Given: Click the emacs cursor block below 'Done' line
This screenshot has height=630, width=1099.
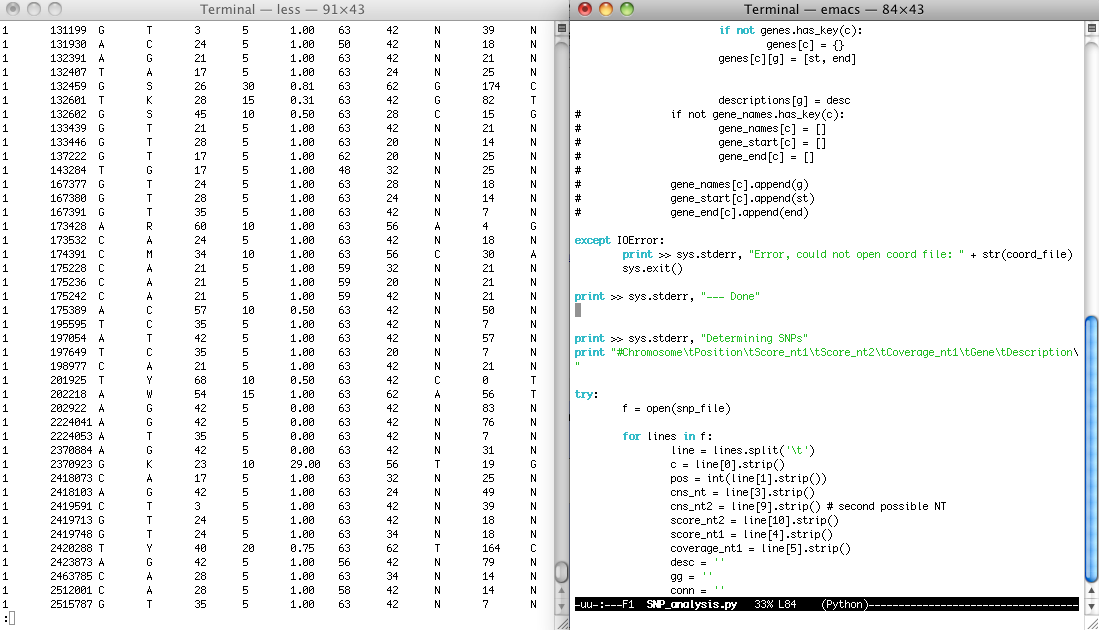Looking at the screenshot, I should click(578, 311).
